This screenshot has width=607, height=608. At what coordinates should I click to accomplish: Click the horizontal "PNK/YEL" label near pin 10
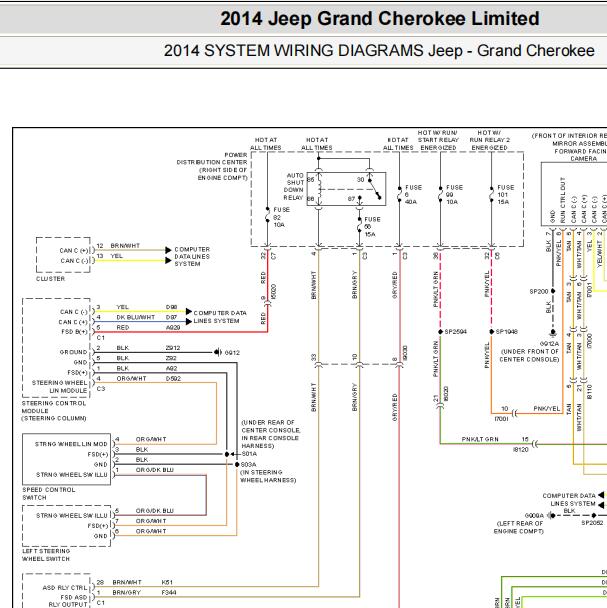[547, 409]
